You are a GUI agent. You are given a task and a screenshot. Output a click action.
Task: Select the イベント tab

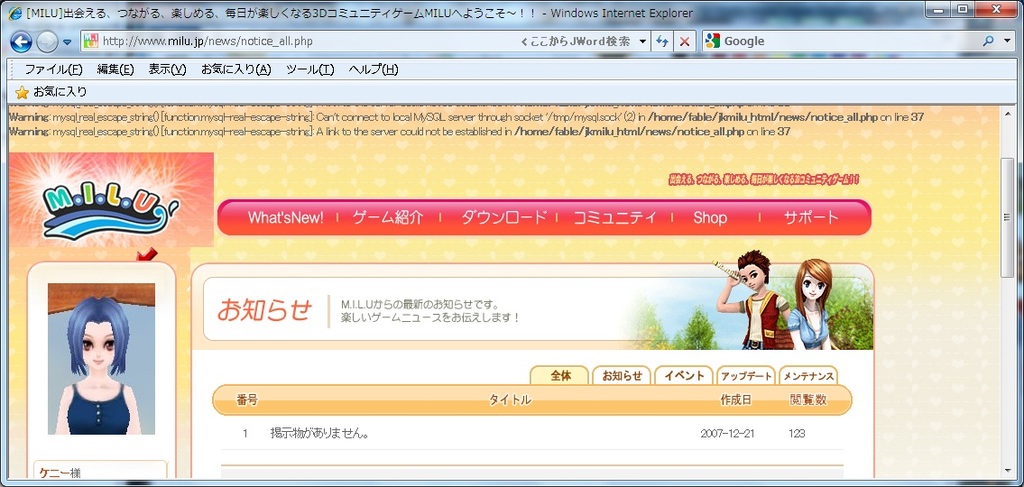tap(683, 376)
